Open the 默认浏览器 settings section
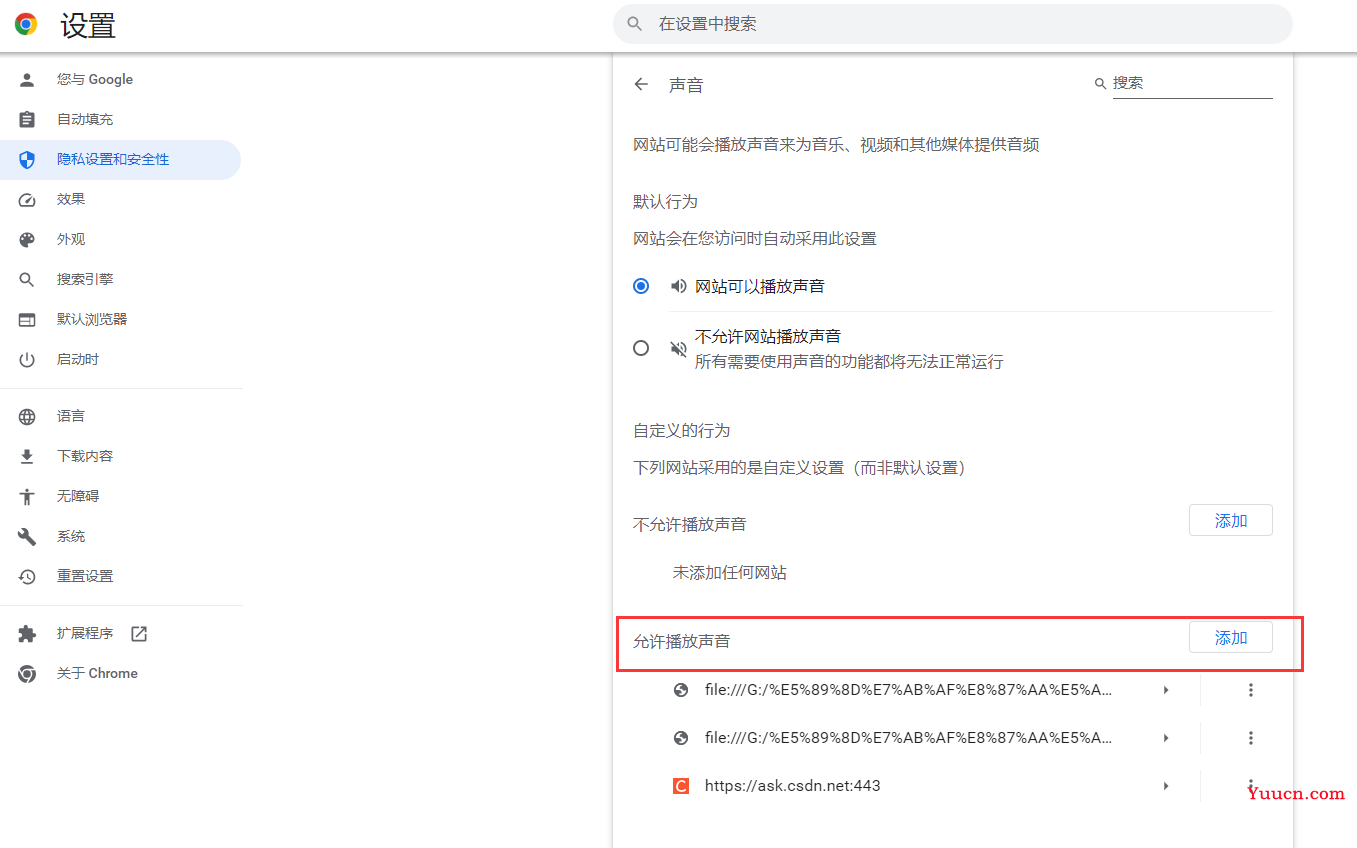This screenshot has width=1357, height=848. pyautogui.click(x=120, y=319)
